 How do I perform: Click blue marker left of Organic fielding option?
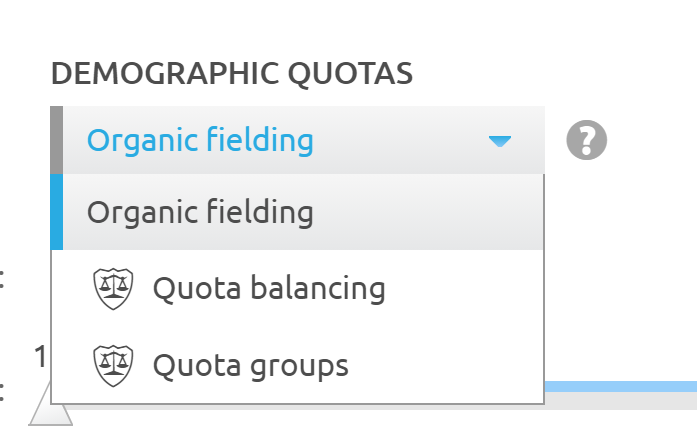click(x=57, y=212)
